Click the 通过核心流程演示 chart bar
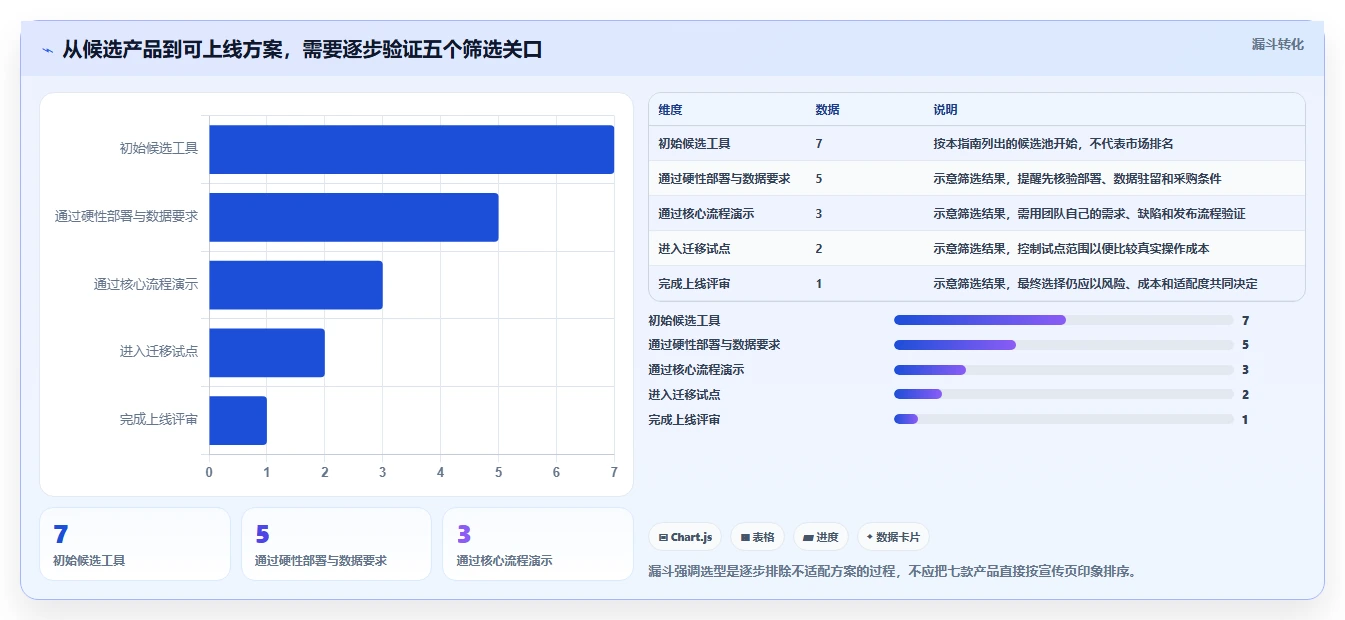 pyautogui.click(x=296, y=285)
